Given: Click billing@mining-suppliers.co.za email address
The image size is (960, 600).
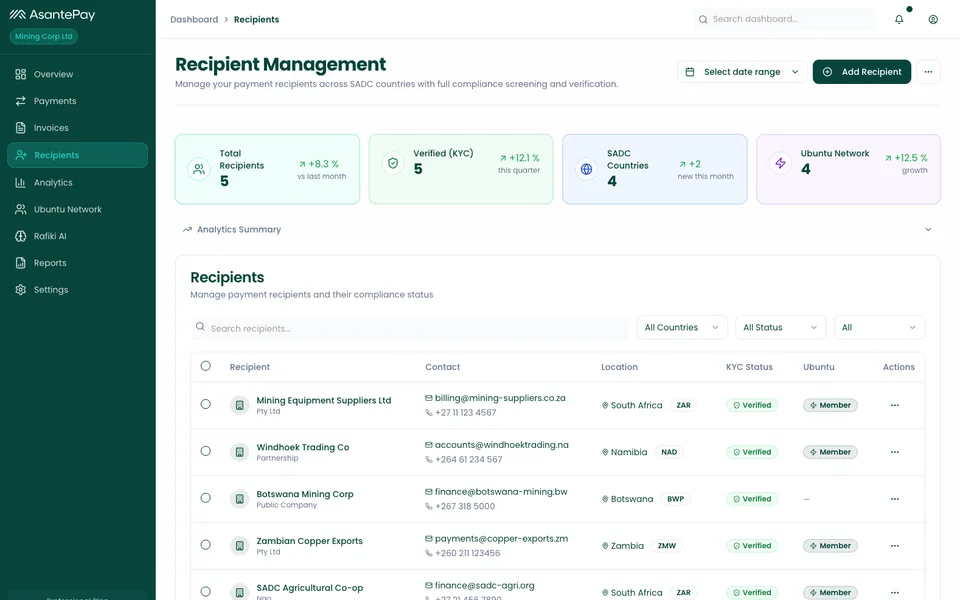Looking at the screenshot, I should pos(500,398).
